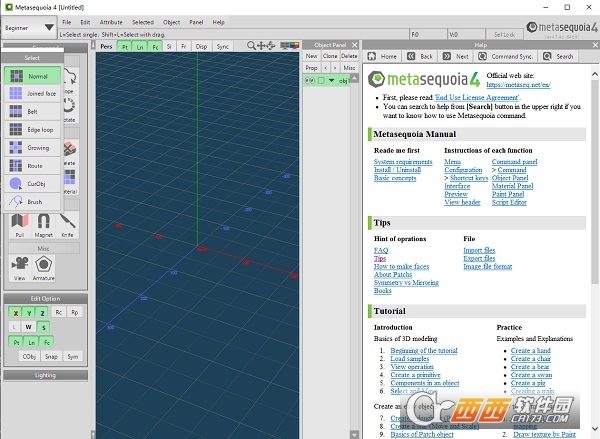600x439 pixels.
Task: Select the Route selection icon
Action: [16, 166]
